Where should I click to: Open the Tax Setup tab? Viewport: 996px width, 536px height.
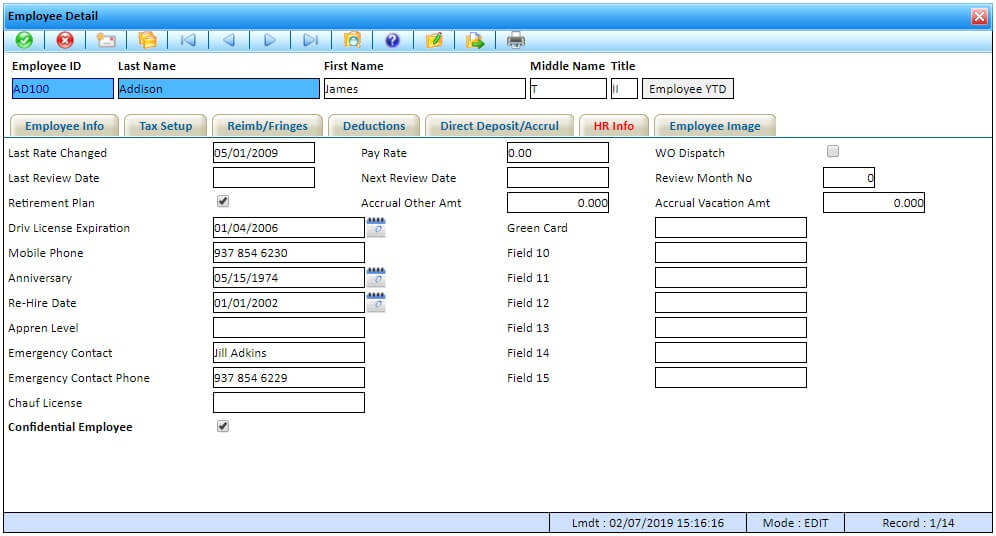pos(166,126)
